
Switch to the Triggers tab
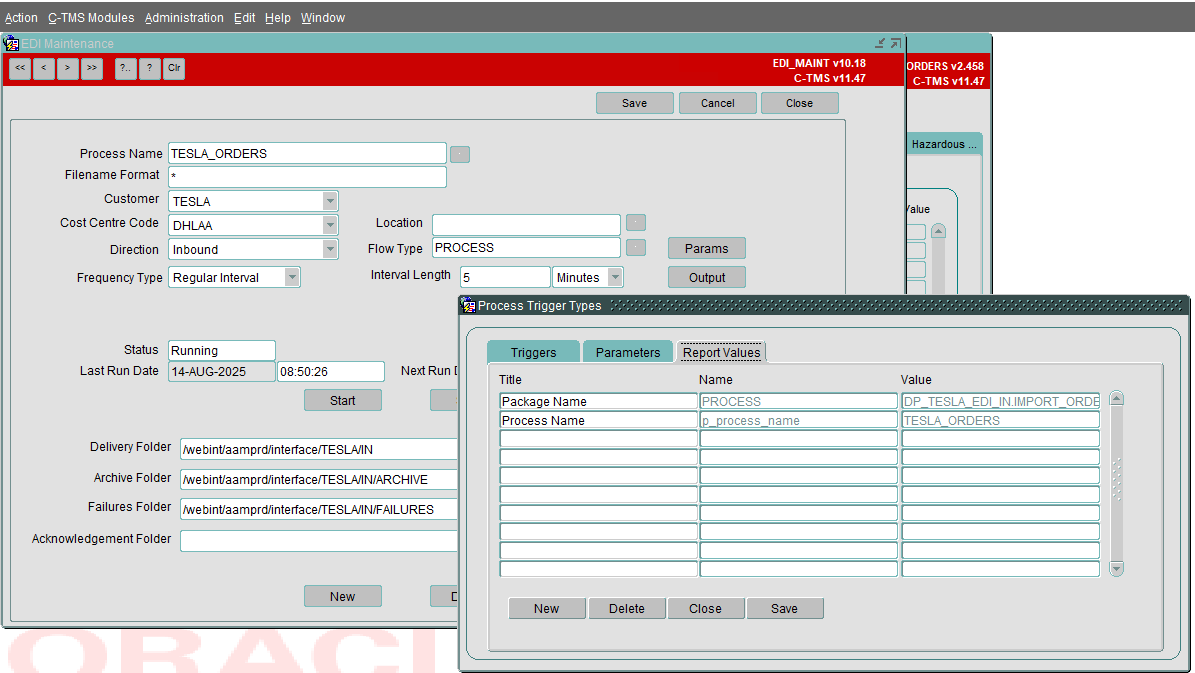point(533,352)
